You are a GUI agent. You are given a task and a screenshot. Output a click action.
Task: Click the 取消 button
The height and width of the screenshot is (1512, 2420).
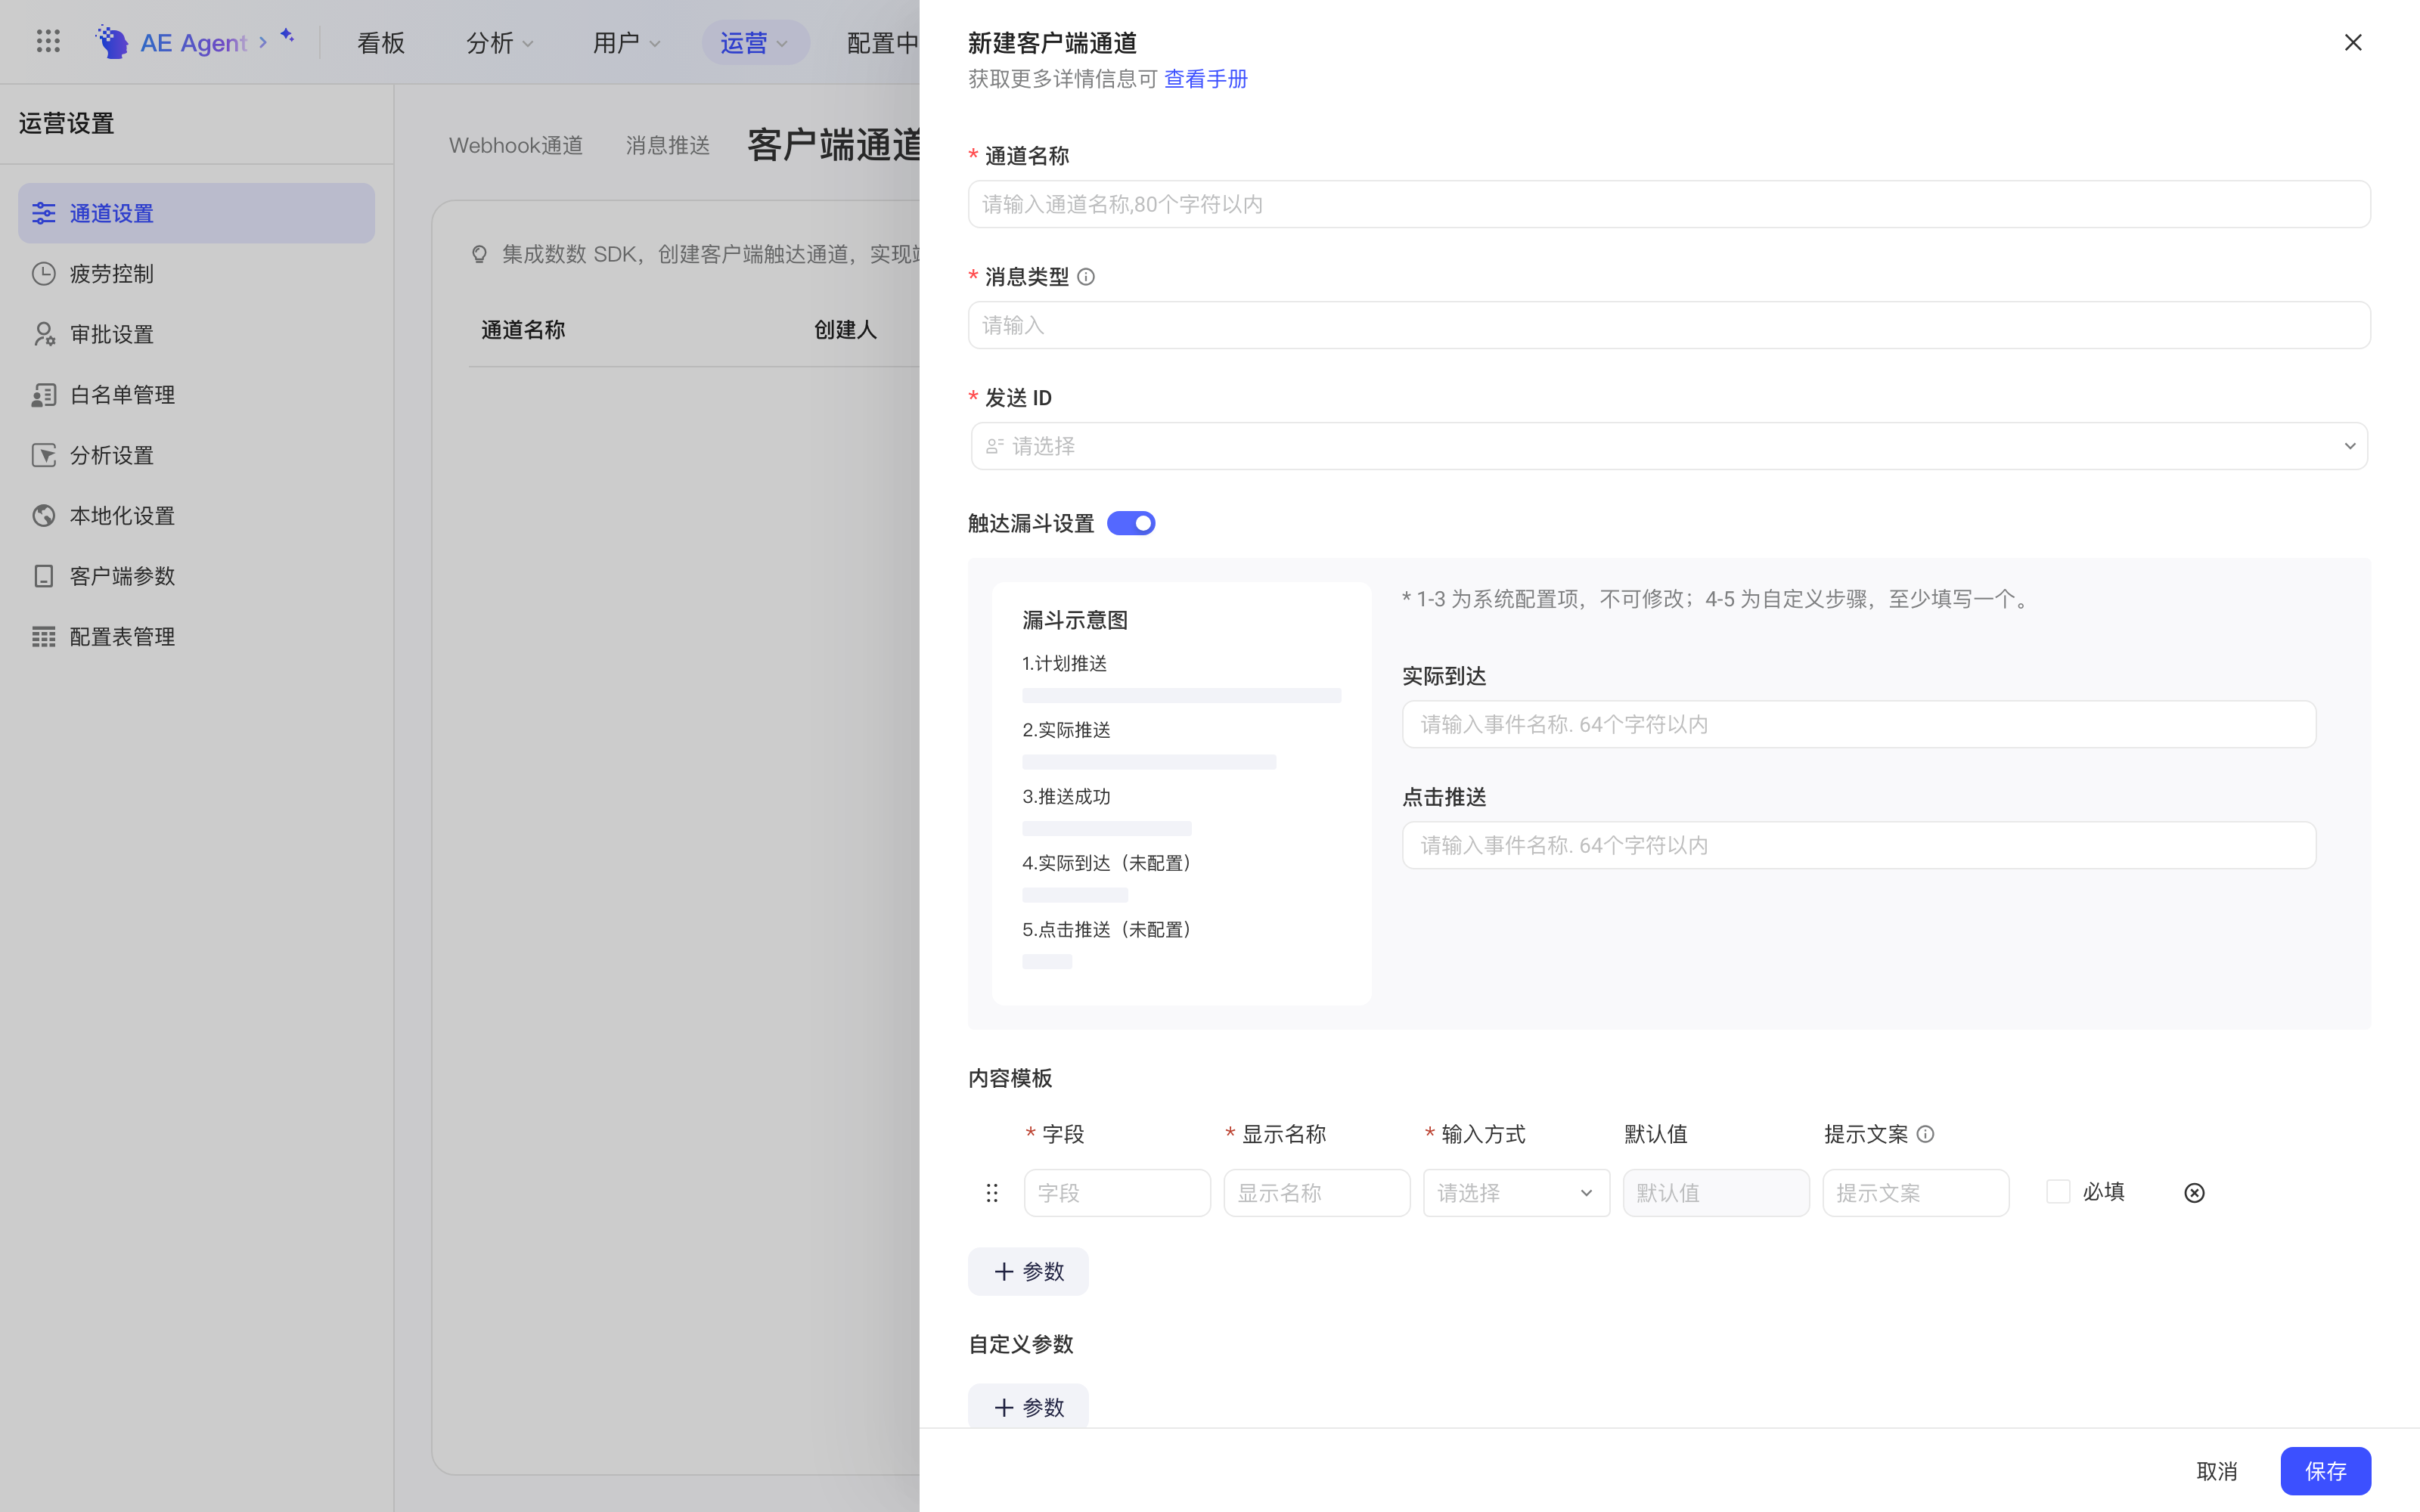click(2217, 1471)
